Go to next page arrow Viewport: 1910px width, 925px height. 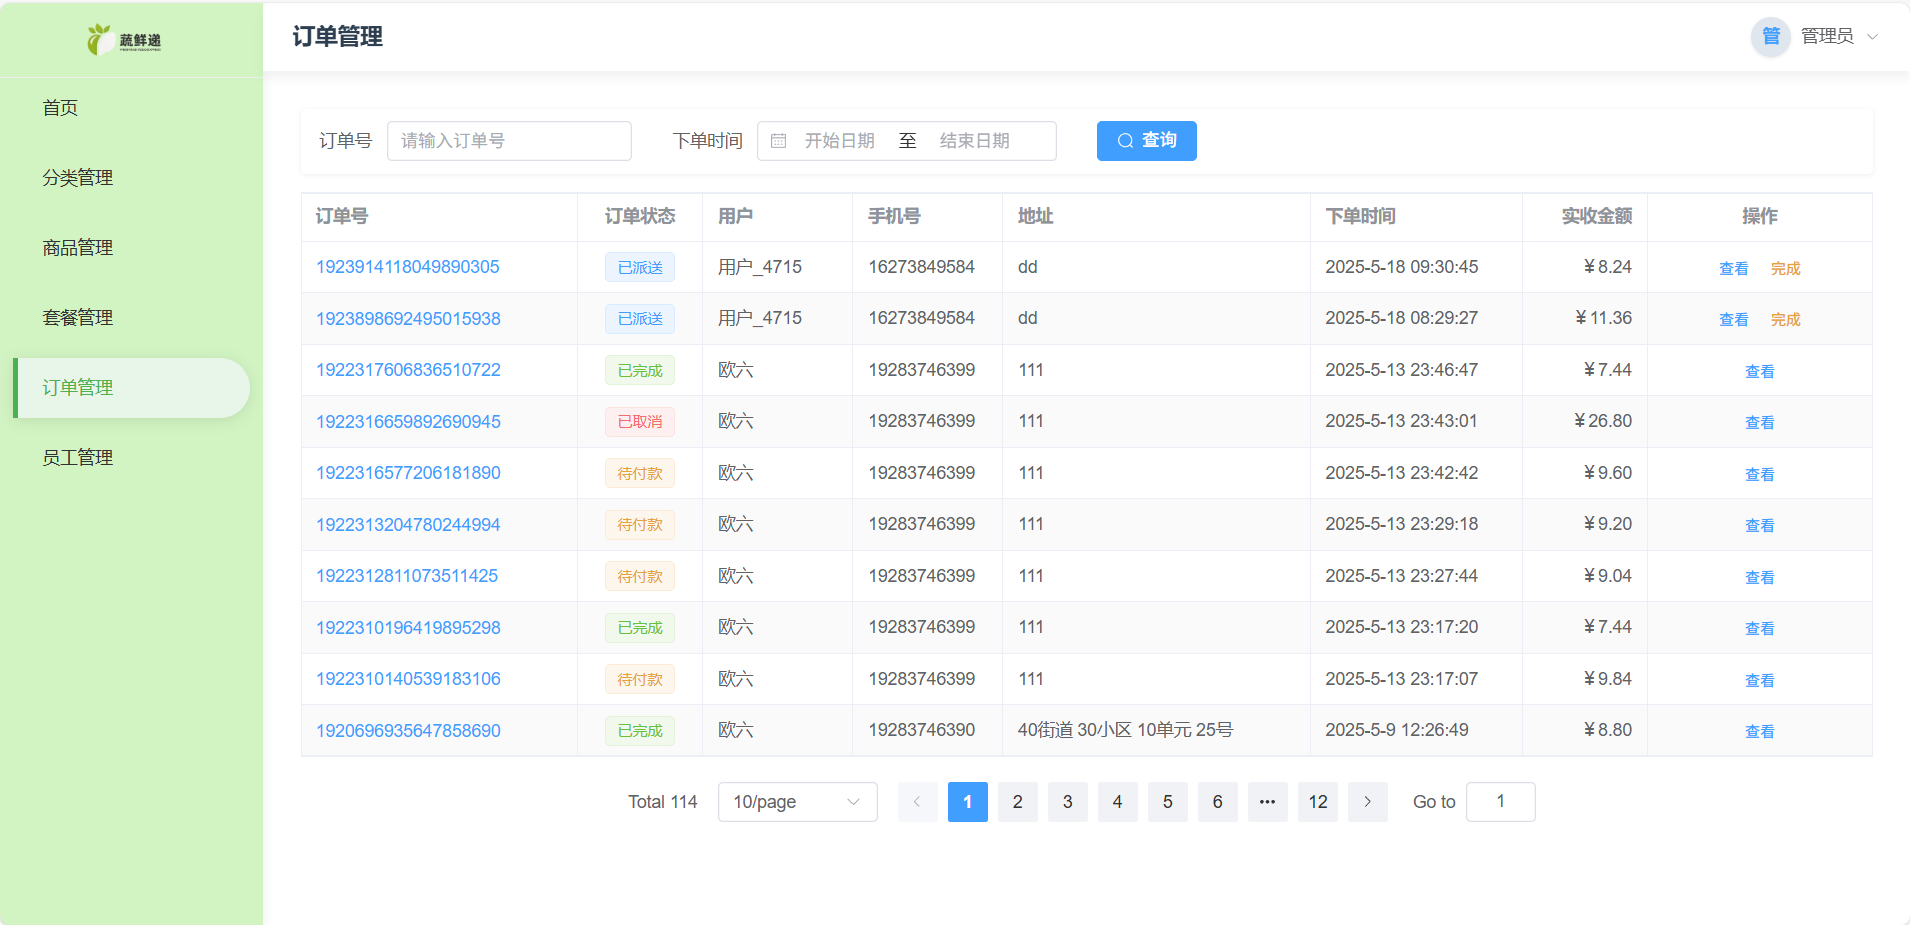click(x=1367, y=802)
